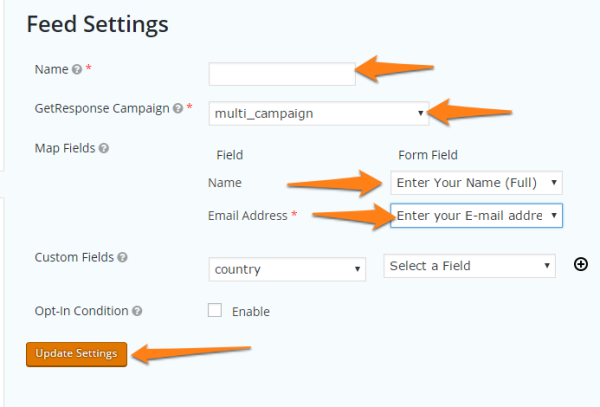600x407 pixels.
Task: Click the Opt-In Condition help icon
Action: [x=137, y=311]
